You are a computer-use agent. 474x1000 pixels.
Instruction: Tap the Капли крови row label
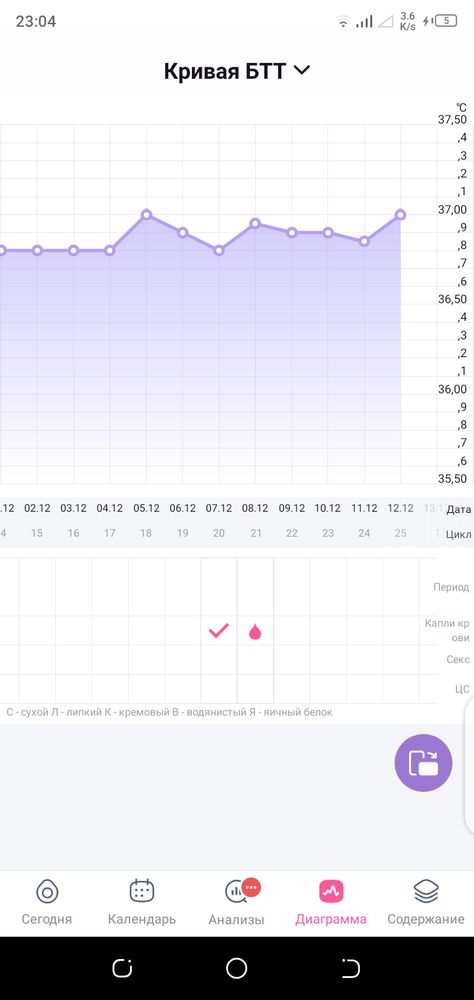[x=448, y=629]
